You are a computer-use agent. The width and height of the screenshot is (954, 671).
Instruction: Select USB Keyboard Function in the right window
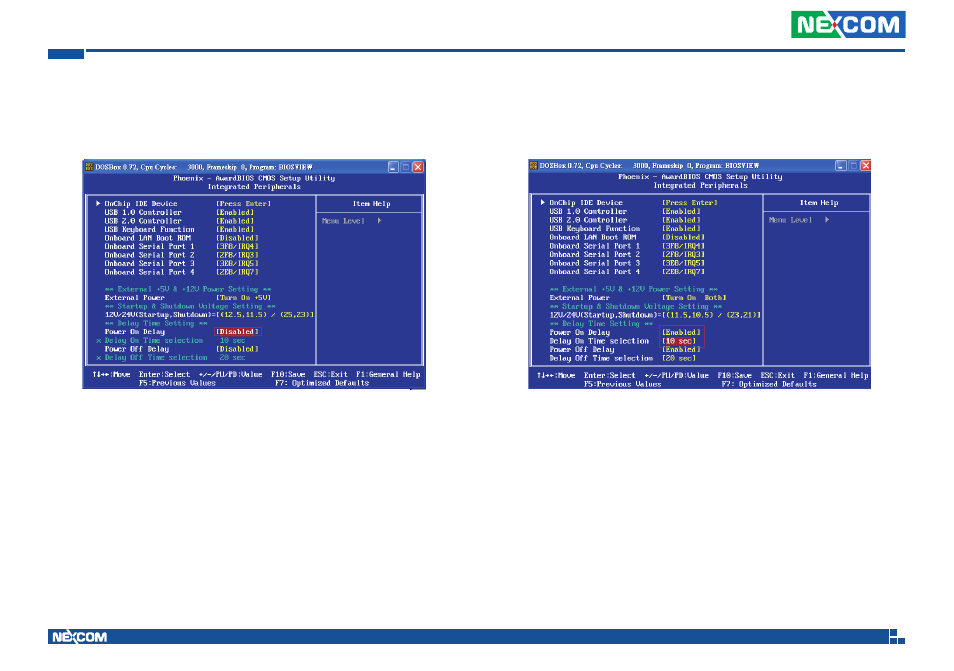[x=596, y=229]
